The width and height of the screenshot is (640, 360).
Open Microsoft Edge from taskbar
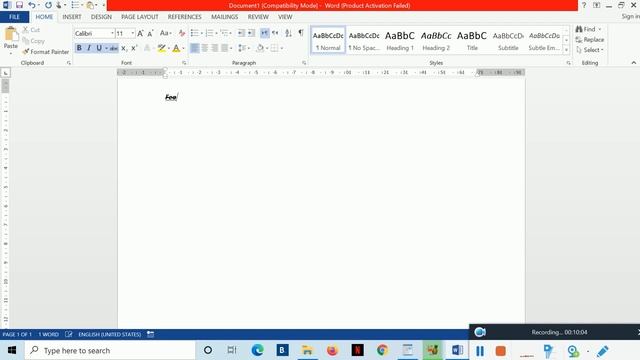click(x=257, y=350)
